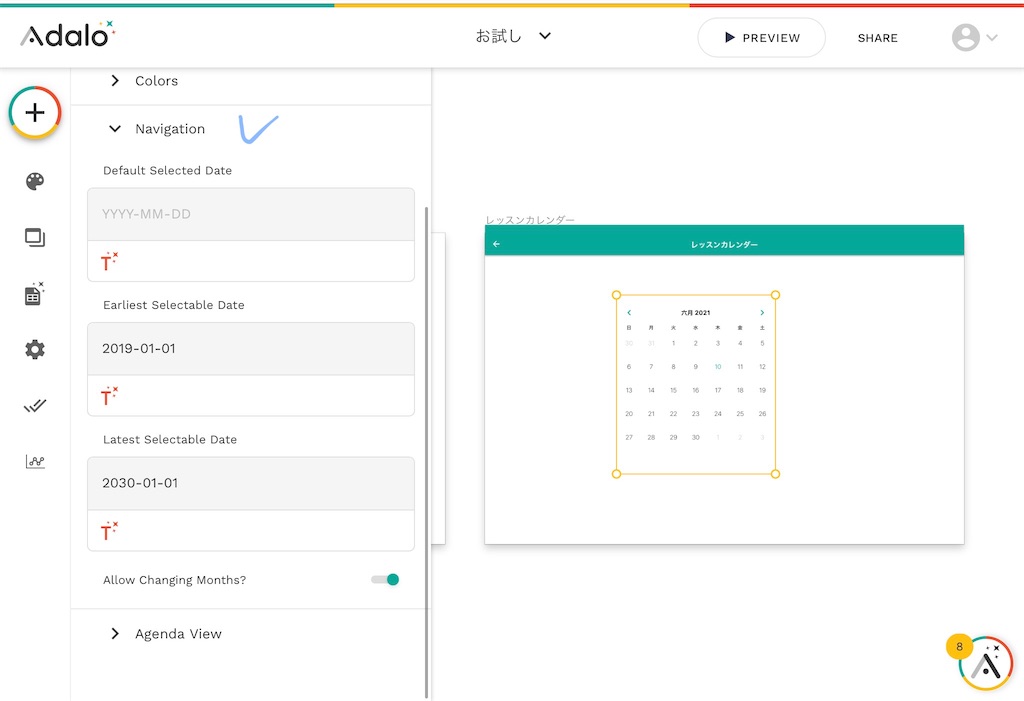Viewport: 1024px width, 701px height.
Task: Select date 27 in the calendar
Action: 629,437
